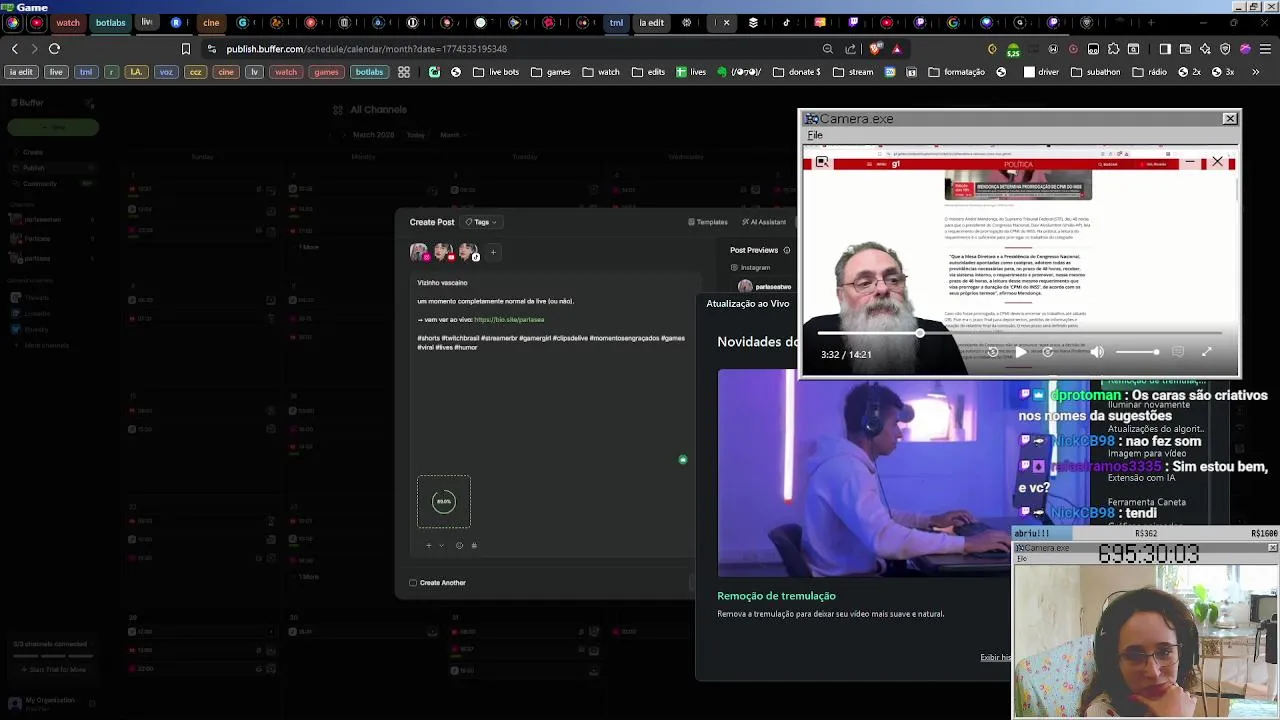
Task: Close the g1 video overlay X
Action: pyautogui.click(x=1217, y=162)
